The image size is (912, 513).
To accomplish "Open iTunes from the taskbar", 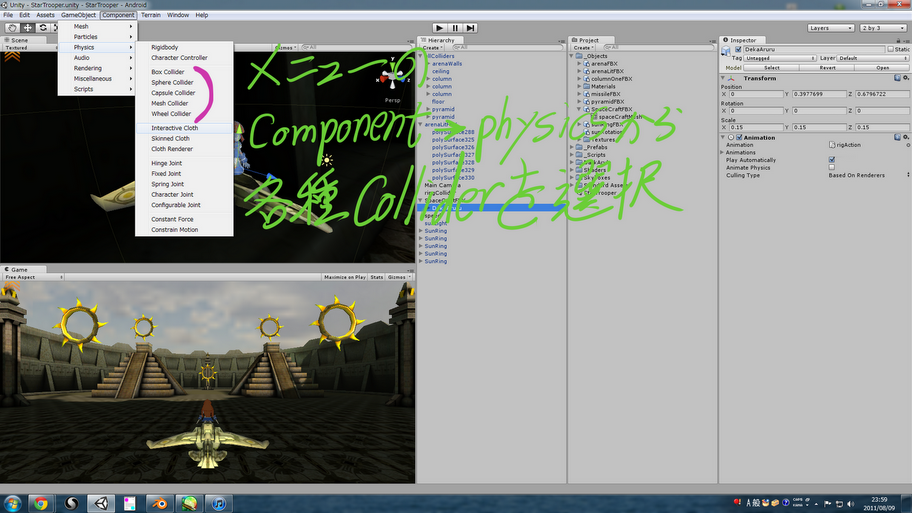I will click(219, 503).
